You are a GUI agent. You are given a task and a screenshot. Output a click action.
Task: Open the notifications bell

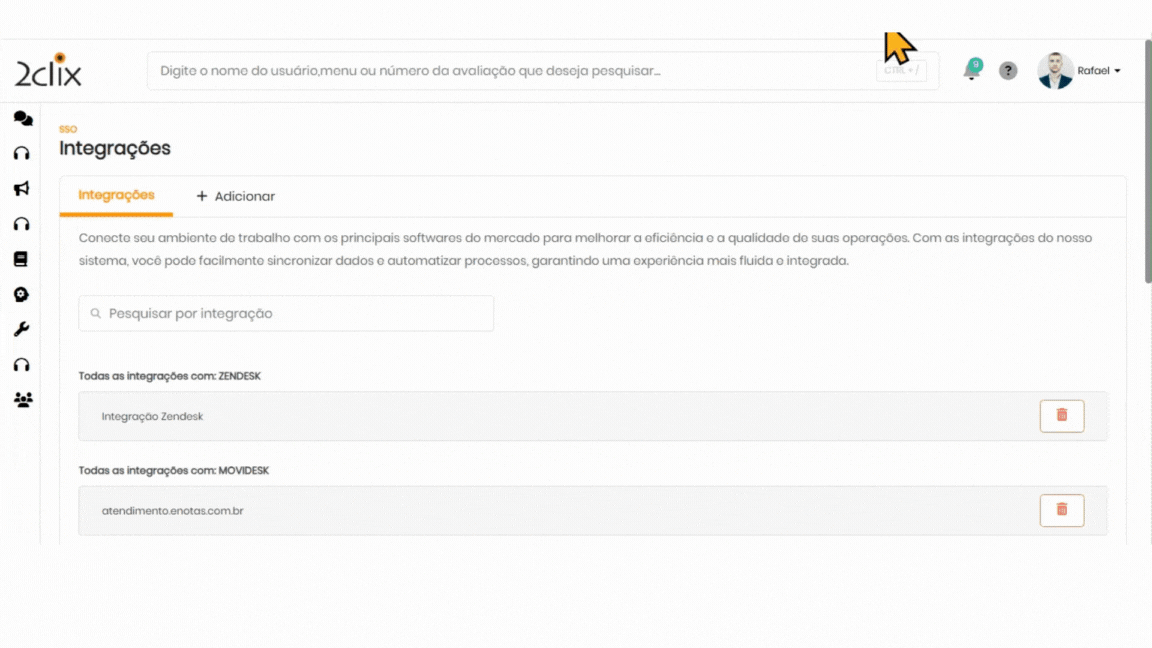coord(971,71)
